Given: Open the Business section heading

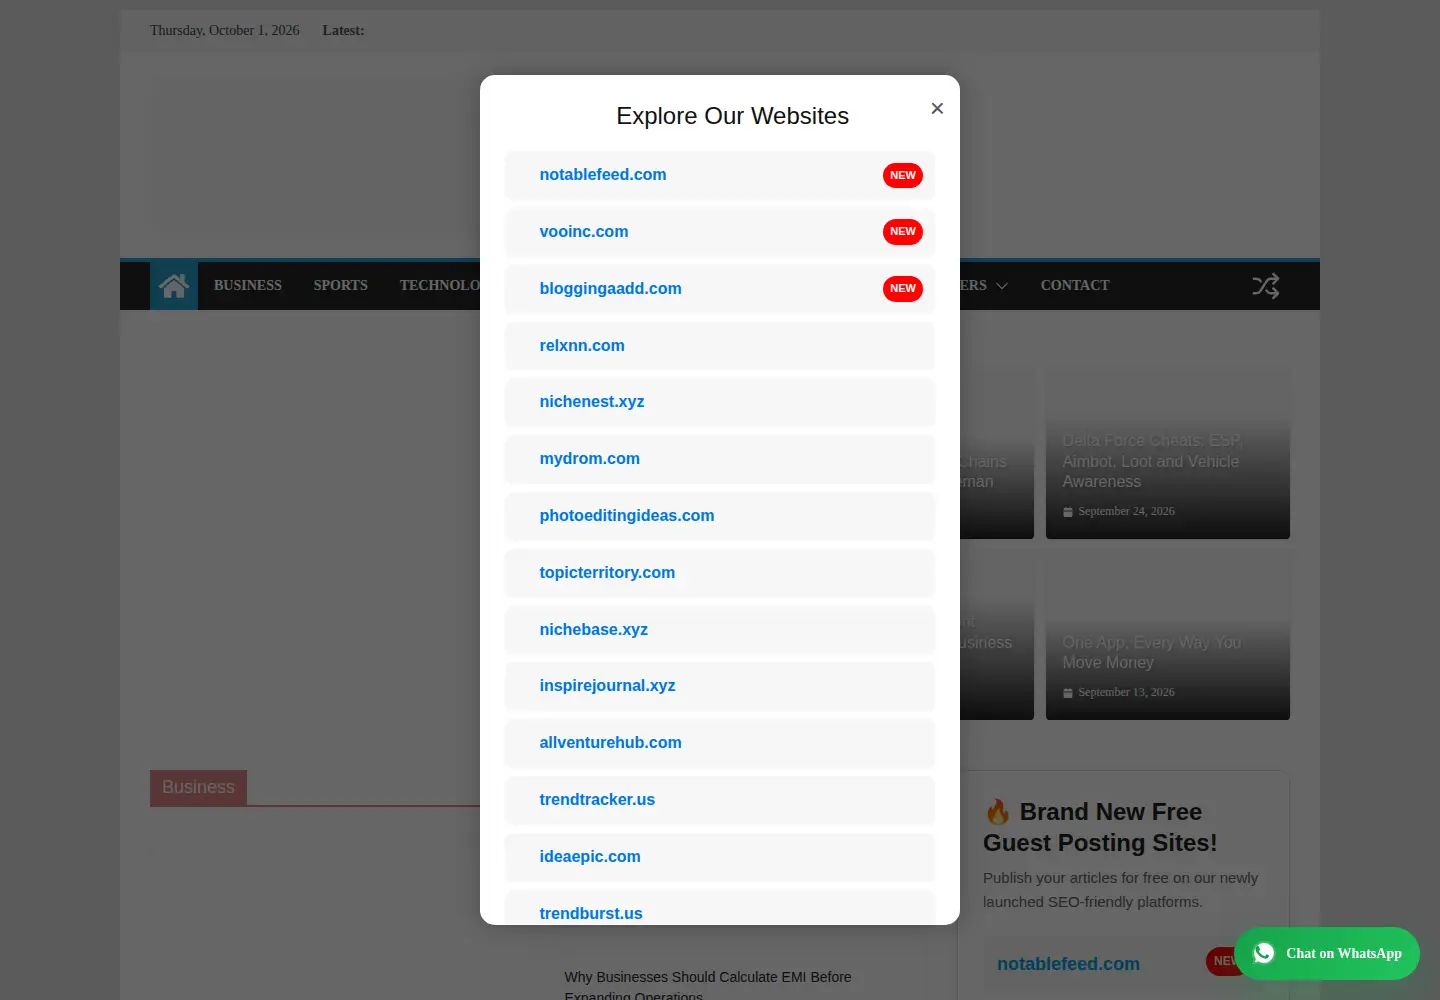Looking at the screenshot, I should coord(198,787).
